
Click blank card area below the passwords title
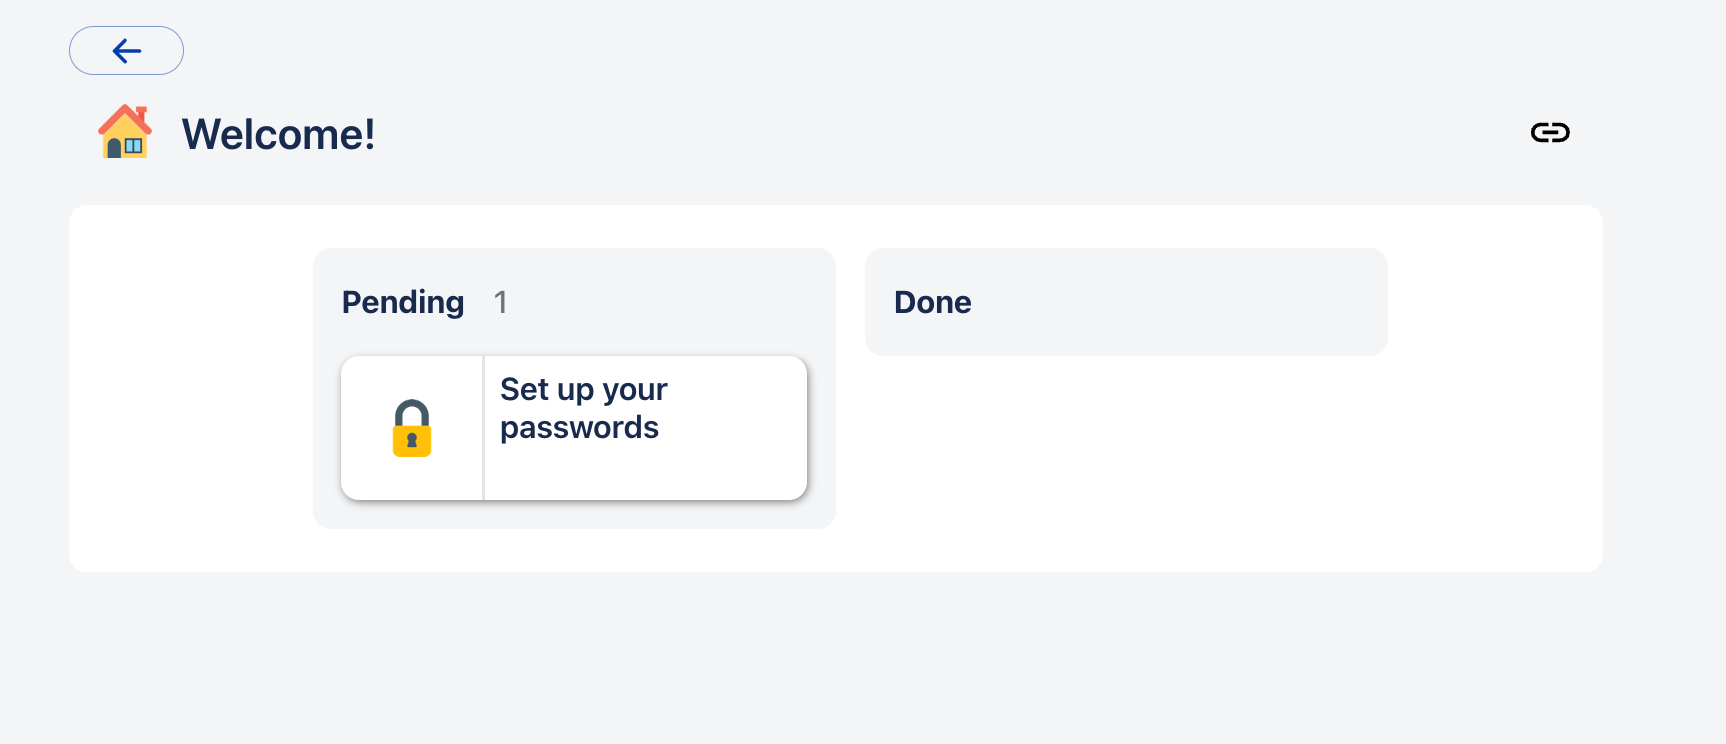[645, 472]
